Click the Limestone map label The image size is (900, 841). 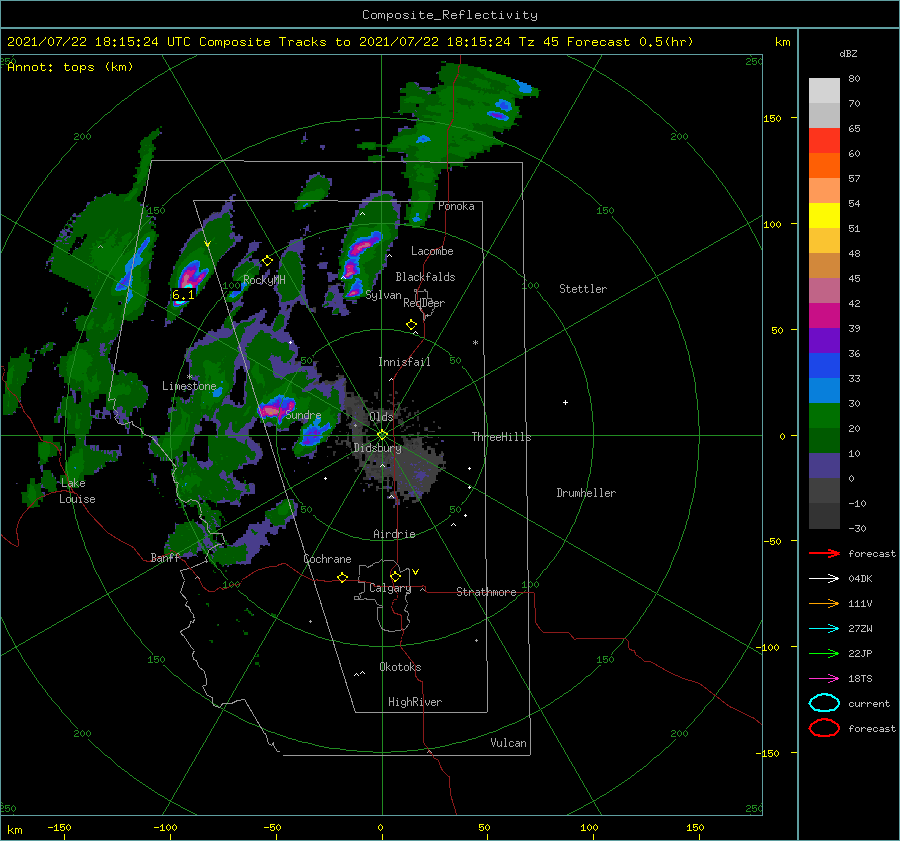pyautogui.click(x=189, y=386)
